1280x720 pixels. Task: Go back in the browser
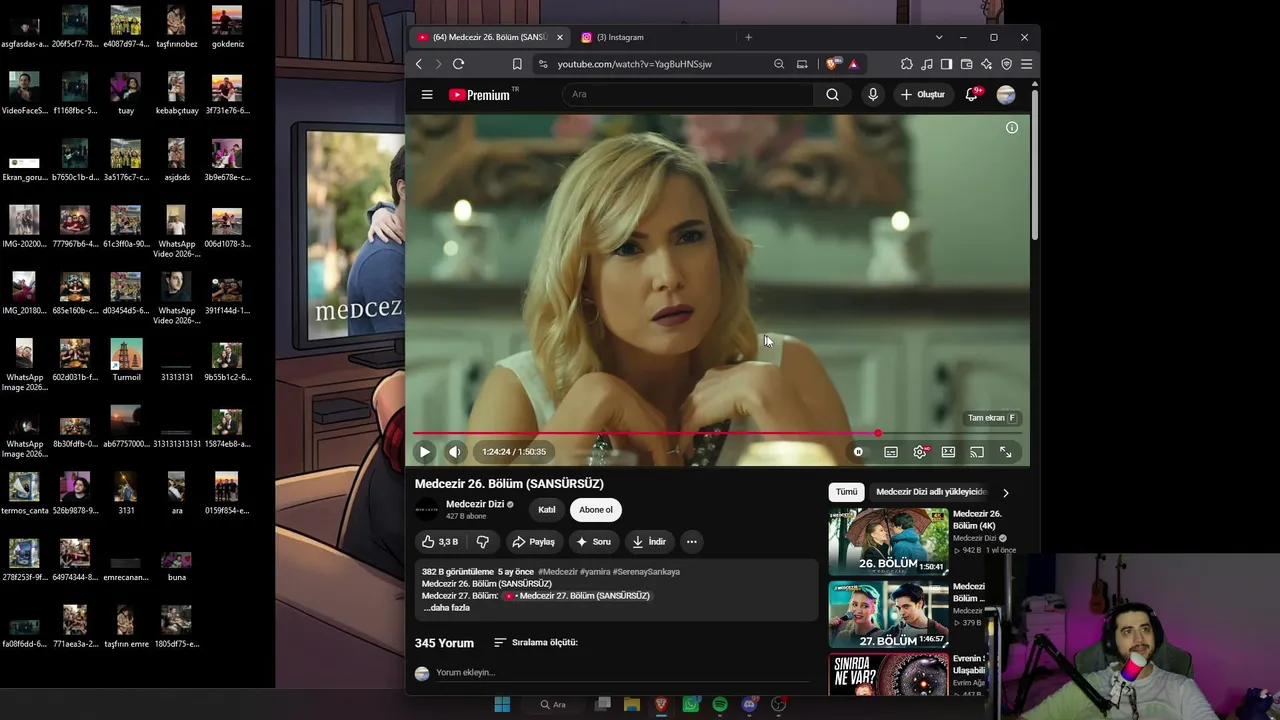419,64
